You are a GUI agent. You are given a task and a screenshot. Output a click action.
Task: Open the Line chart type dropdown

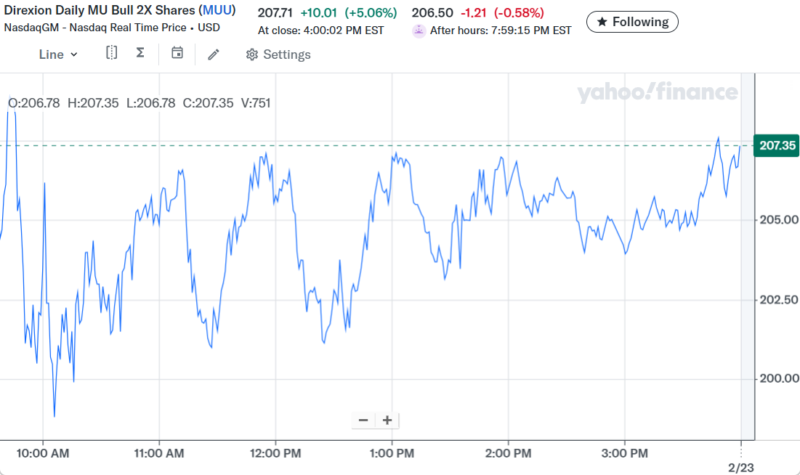pos(58,54)
